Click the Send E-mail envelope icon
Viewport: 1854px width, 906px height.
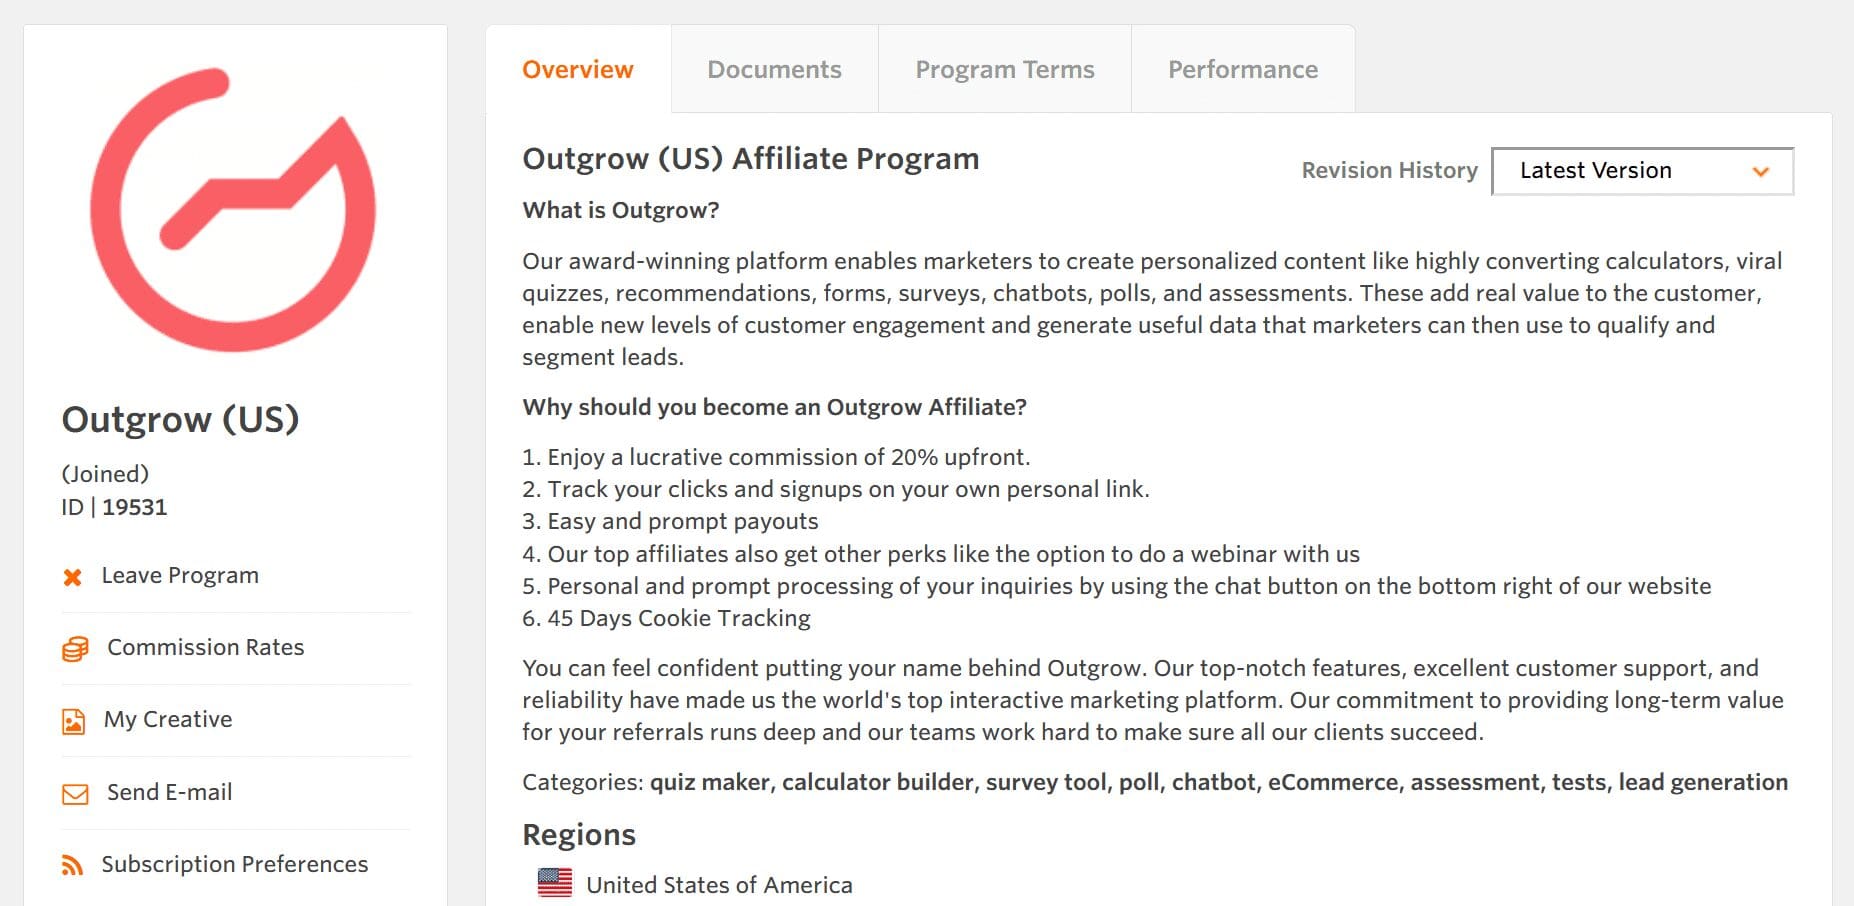(x=75, y=794)
